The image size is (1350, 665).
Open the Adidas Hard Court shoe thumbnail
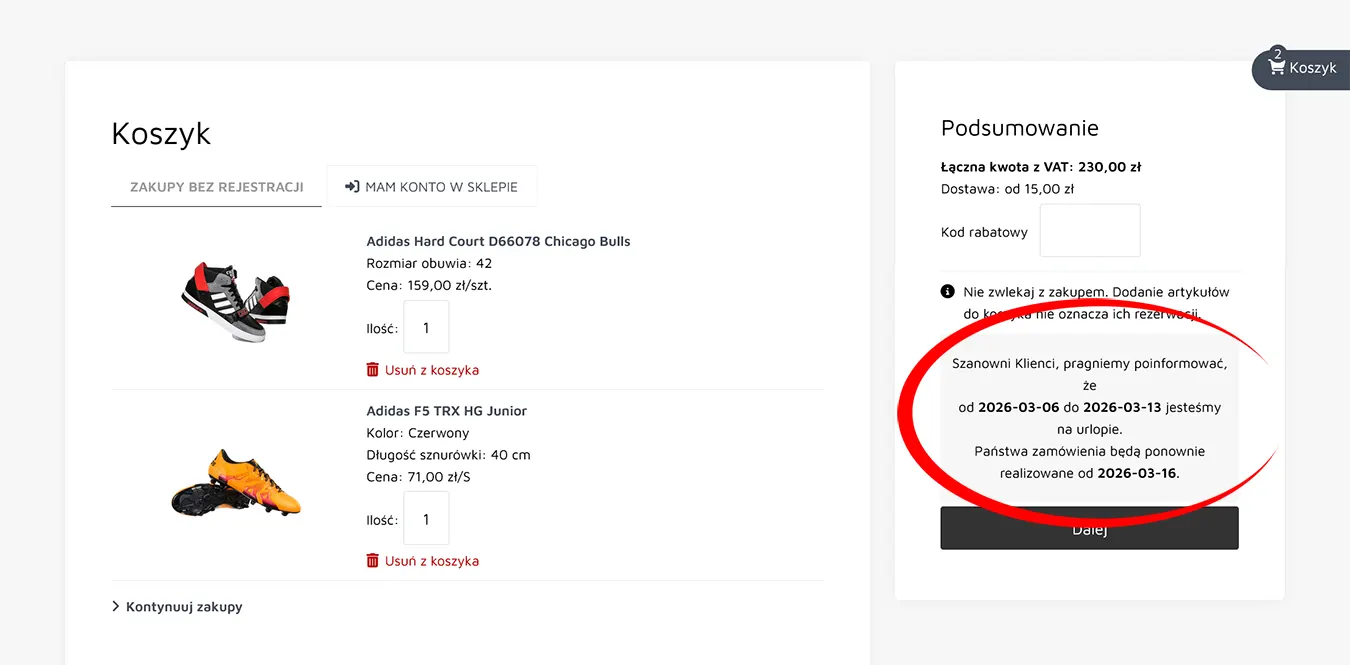236,300
